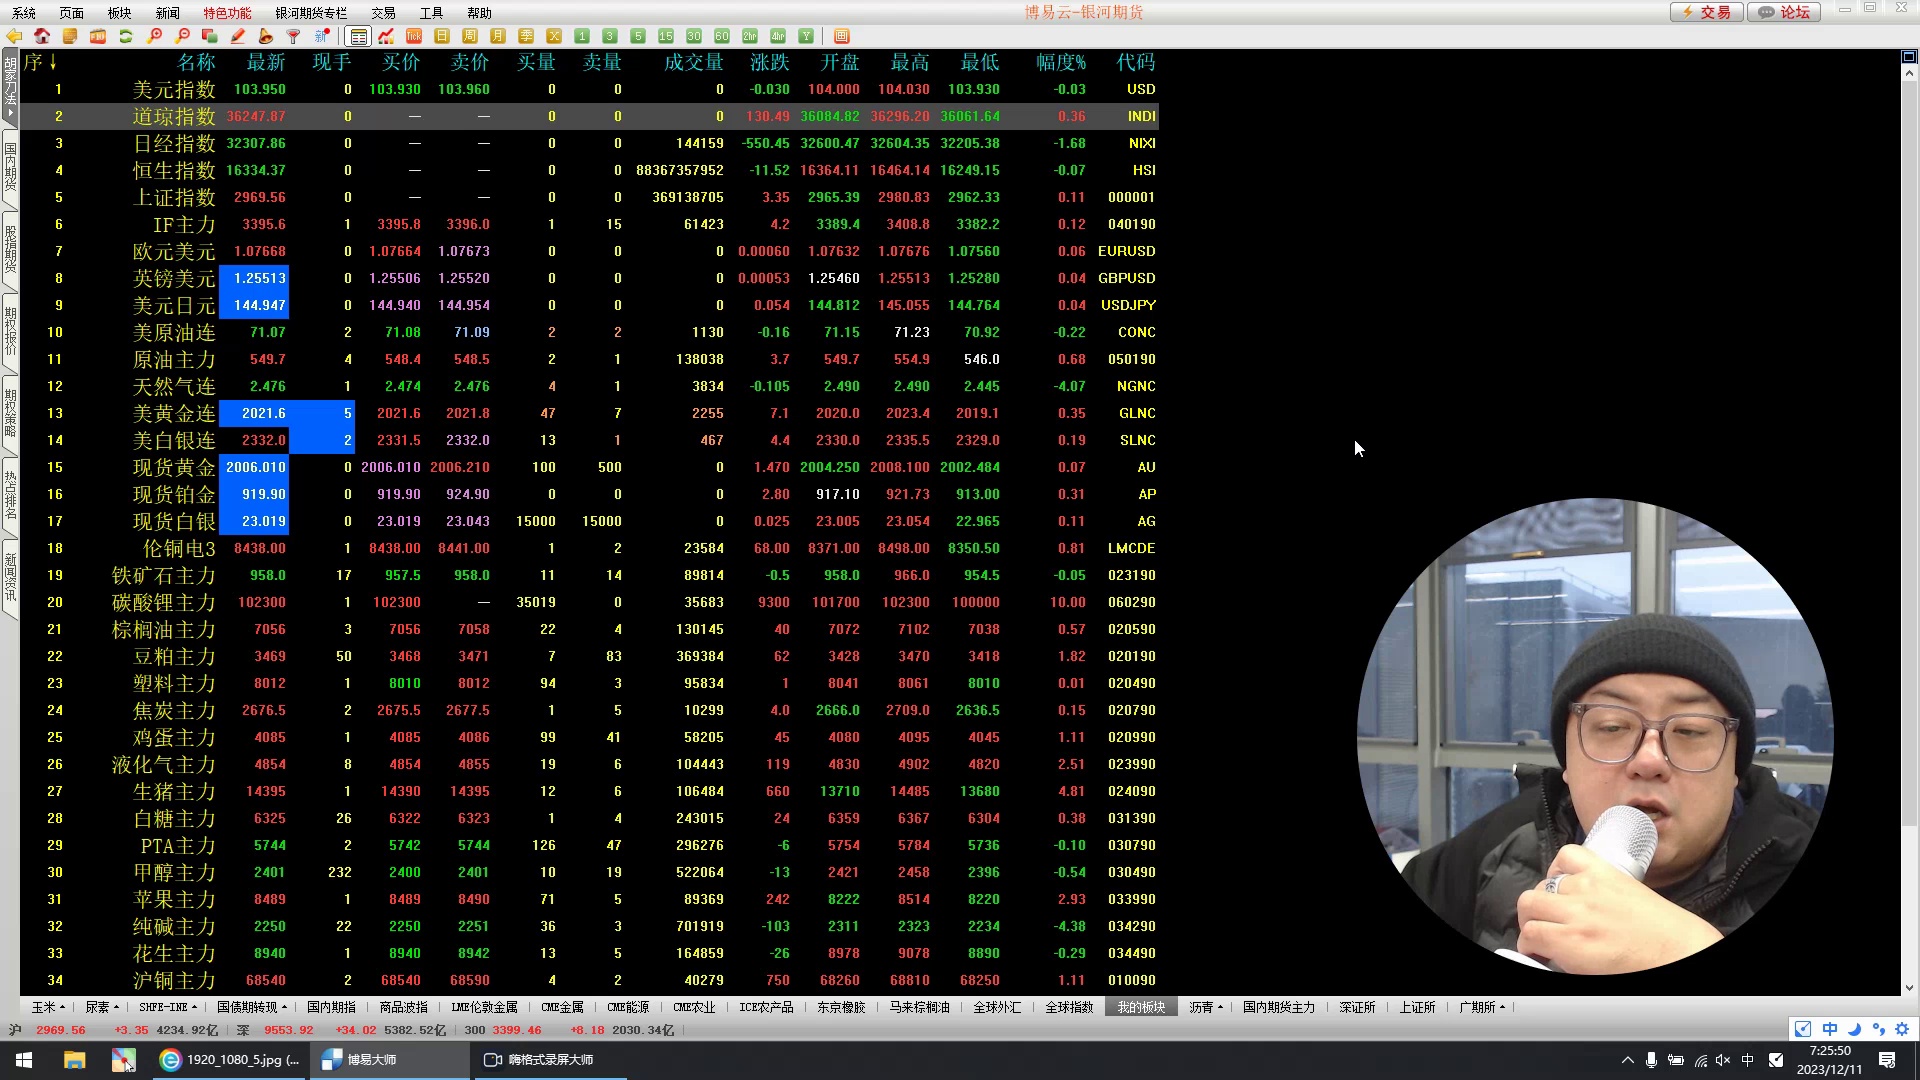Click the zoom-in magnifier icon
Image resolution: width=1920 pixels, height=1080 pixels.
[154, 36]
